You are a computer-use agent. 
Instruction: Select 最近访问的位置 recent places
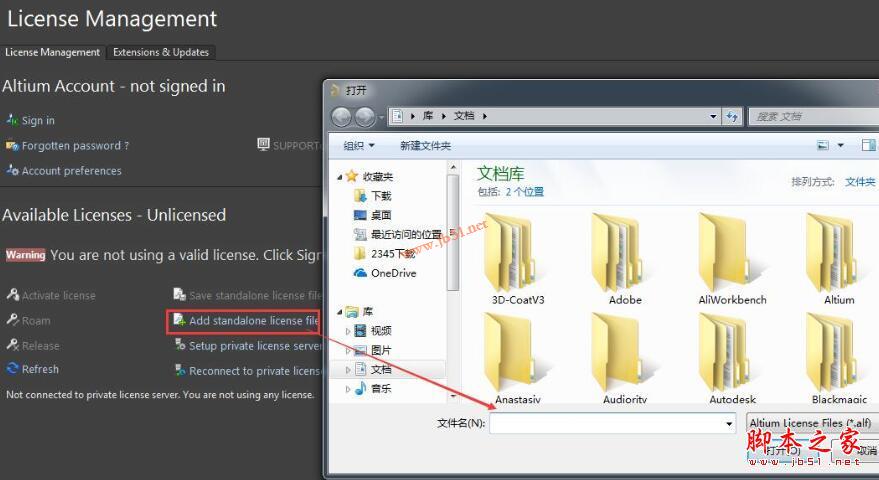click(406, 234)
